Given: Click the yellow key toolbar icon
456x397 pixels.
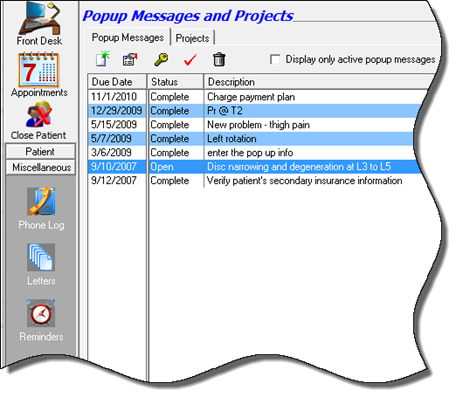Looking at the screenshot, I should pos(161,60).
